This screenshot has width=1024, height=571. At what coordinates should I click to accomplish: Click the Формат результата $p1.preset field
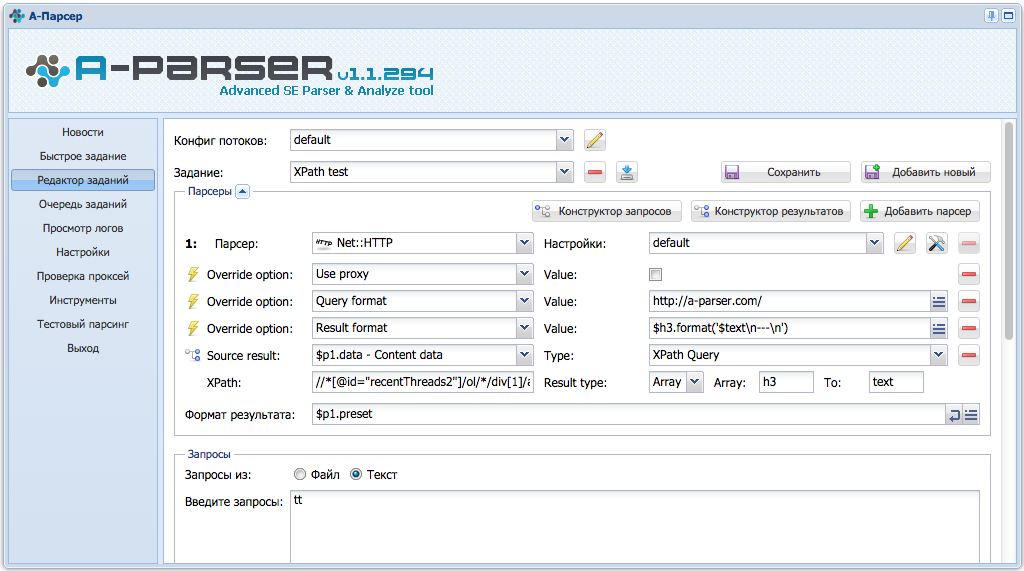pyautogui.click(x=629, y=414)
